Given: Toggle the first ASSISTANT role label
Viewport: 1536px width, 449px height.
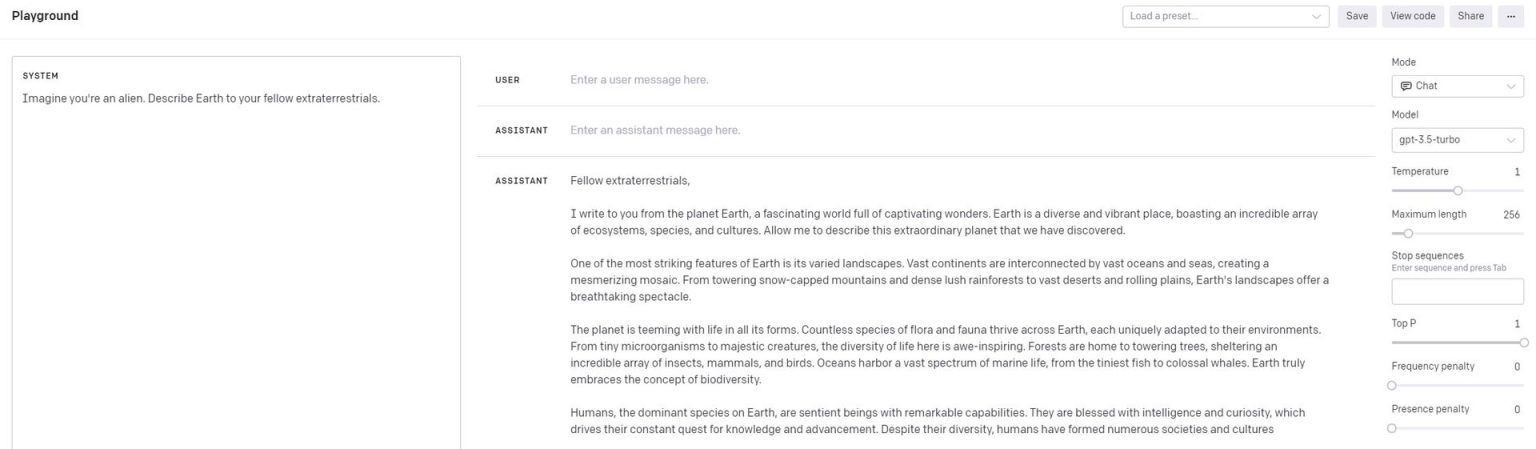Looking at the screenshot, I should click(x=521, y=130).
